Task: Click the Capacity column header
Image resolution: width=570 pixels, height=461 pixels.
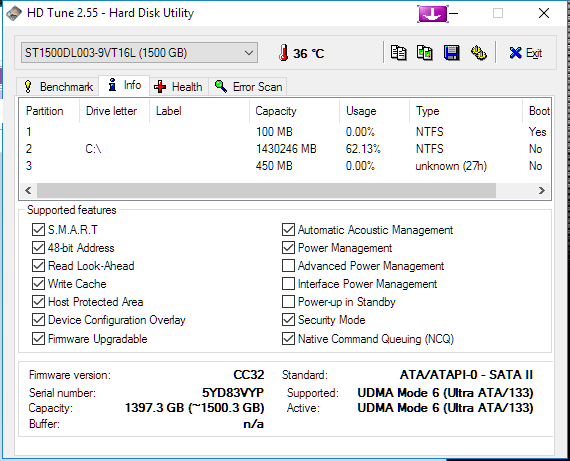Action: click(x=294, y=111)
